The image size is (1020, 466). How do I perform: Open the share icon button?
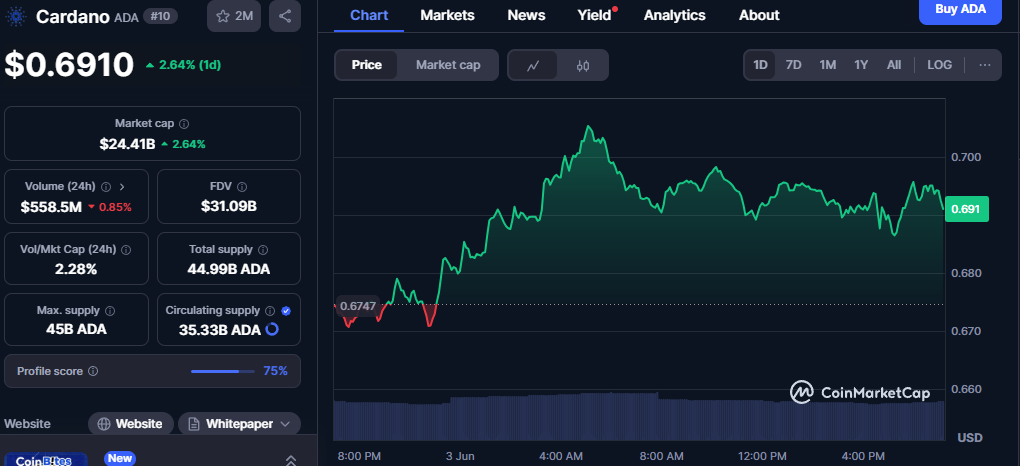[284, 16]
